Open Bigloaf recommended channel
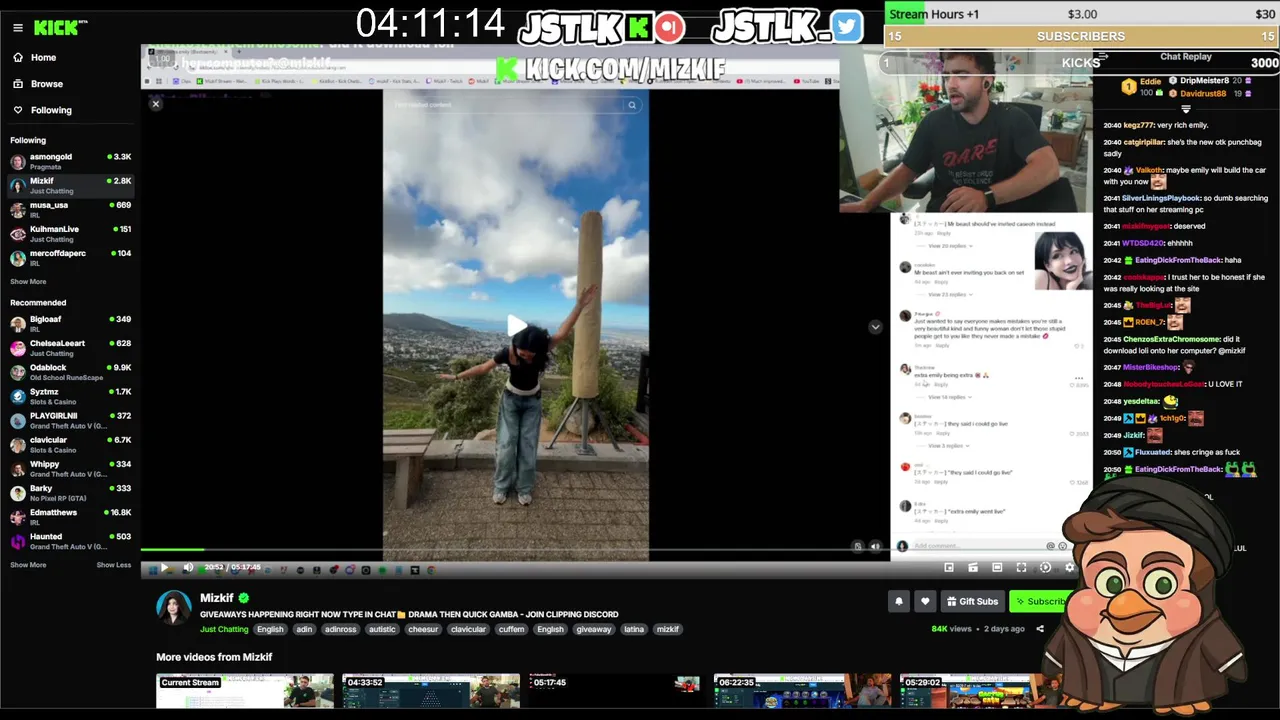This screenshot has height=720, width=1280. pos(70,323)
